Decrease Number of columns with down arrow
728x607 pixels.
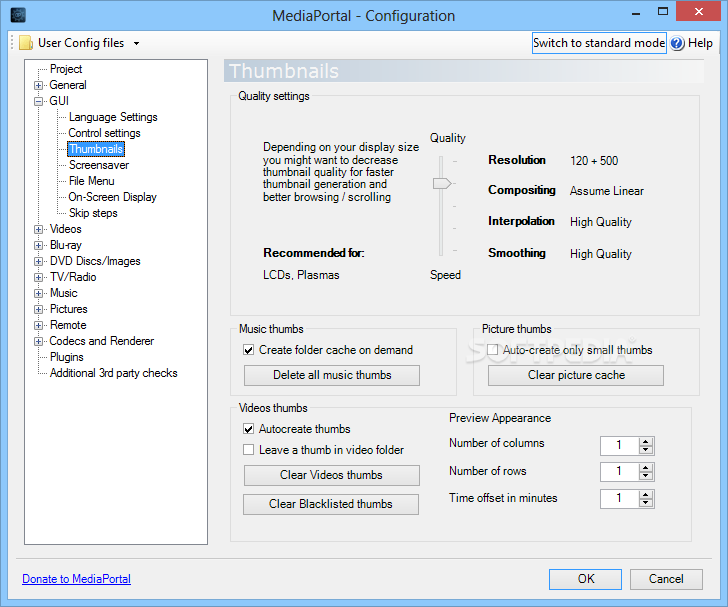646,450
